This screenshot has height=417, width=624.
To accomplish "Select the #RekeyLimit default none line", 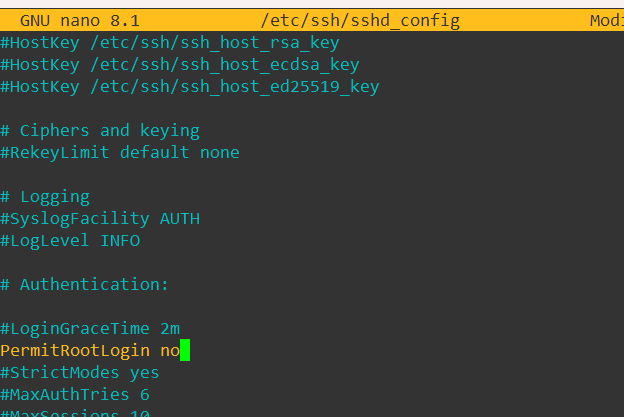I will (x=120, y=153).
